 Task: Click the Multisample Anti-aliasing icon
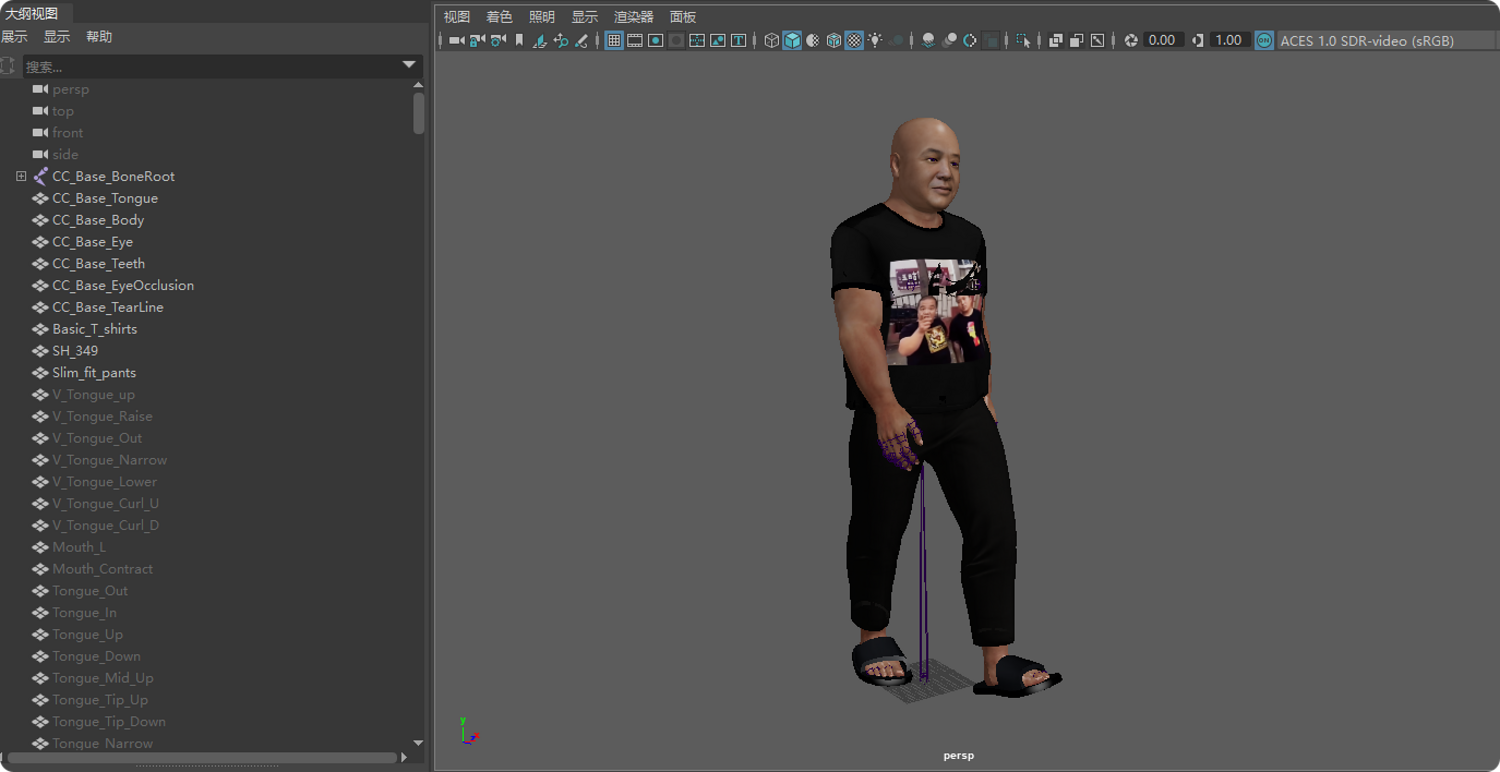click(970, 41)
